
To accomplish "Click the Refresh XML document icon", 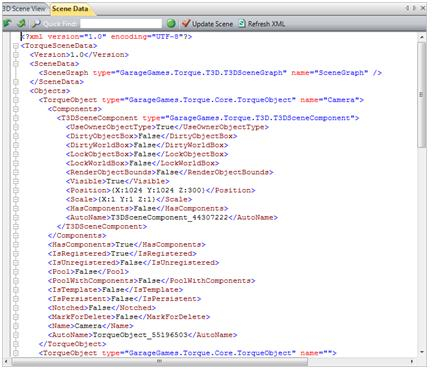I will pyautogui.click(x=242, y=23).
